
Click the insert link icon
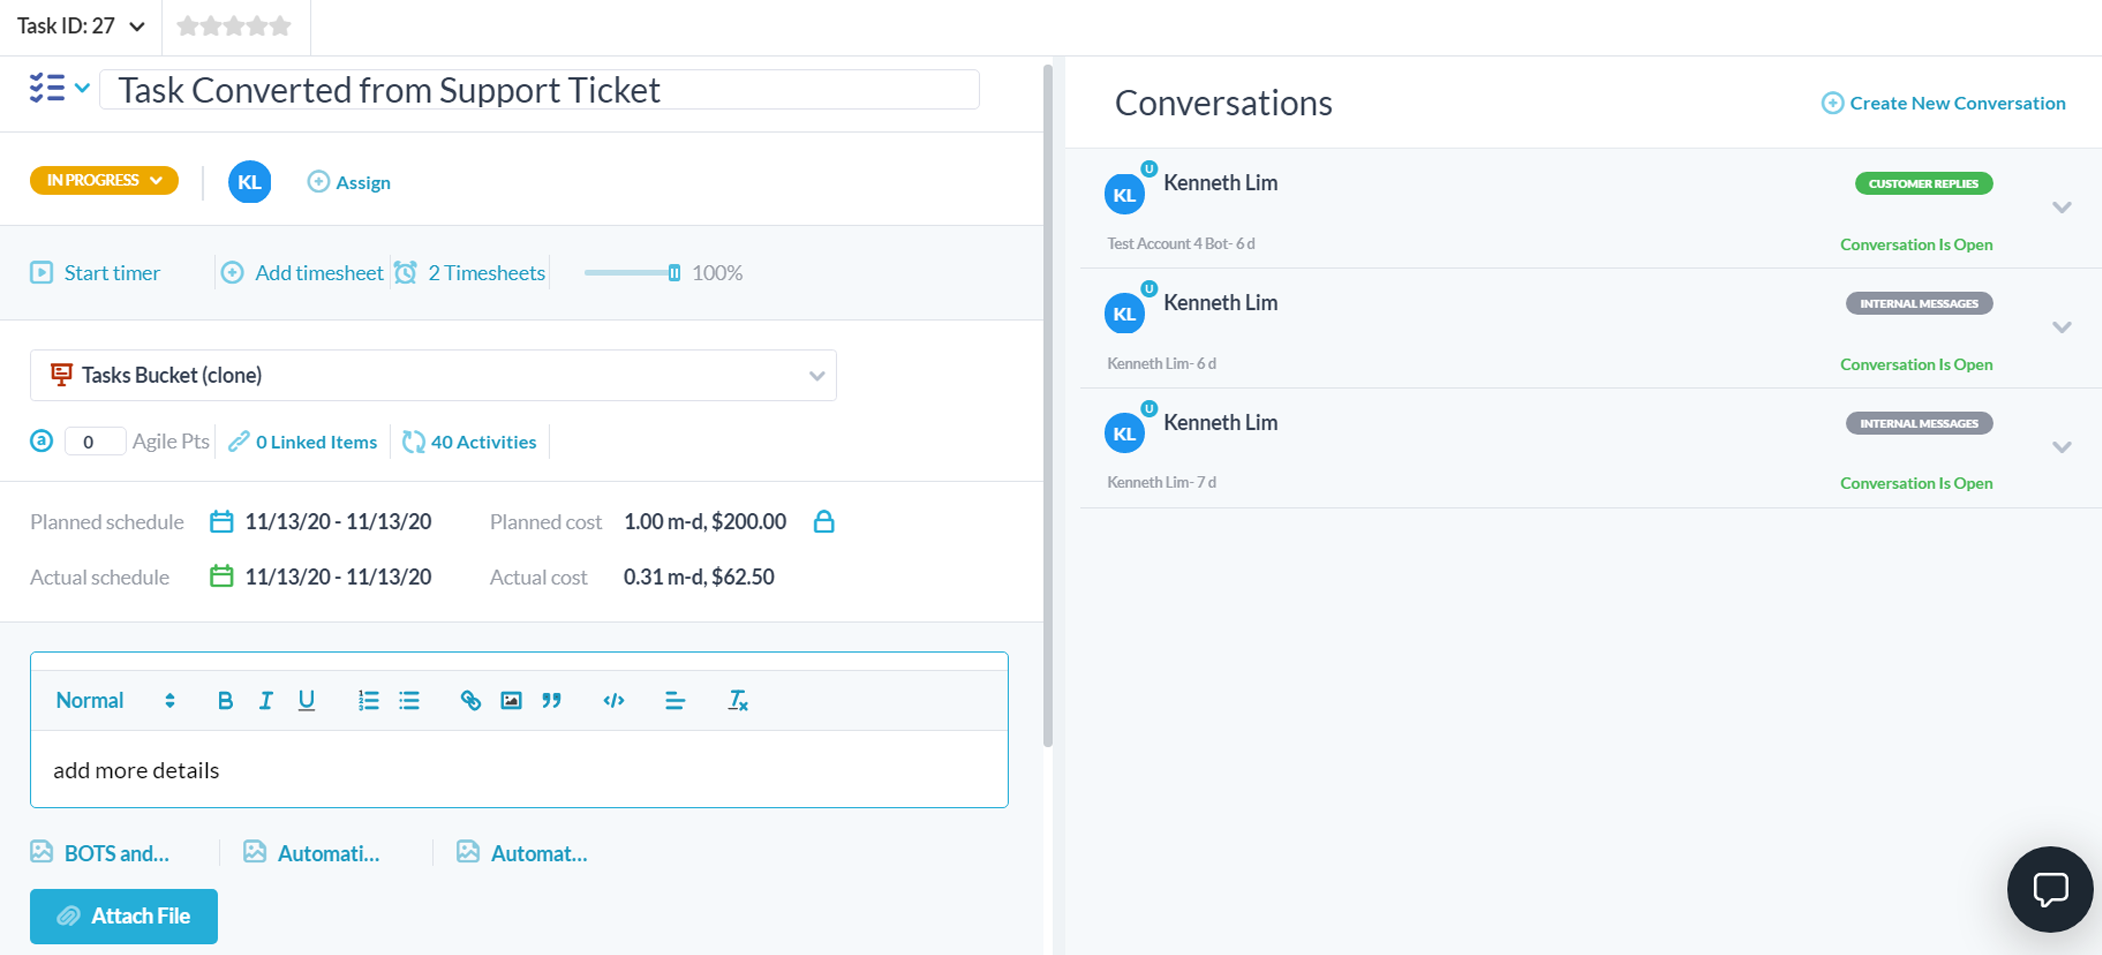470,700
